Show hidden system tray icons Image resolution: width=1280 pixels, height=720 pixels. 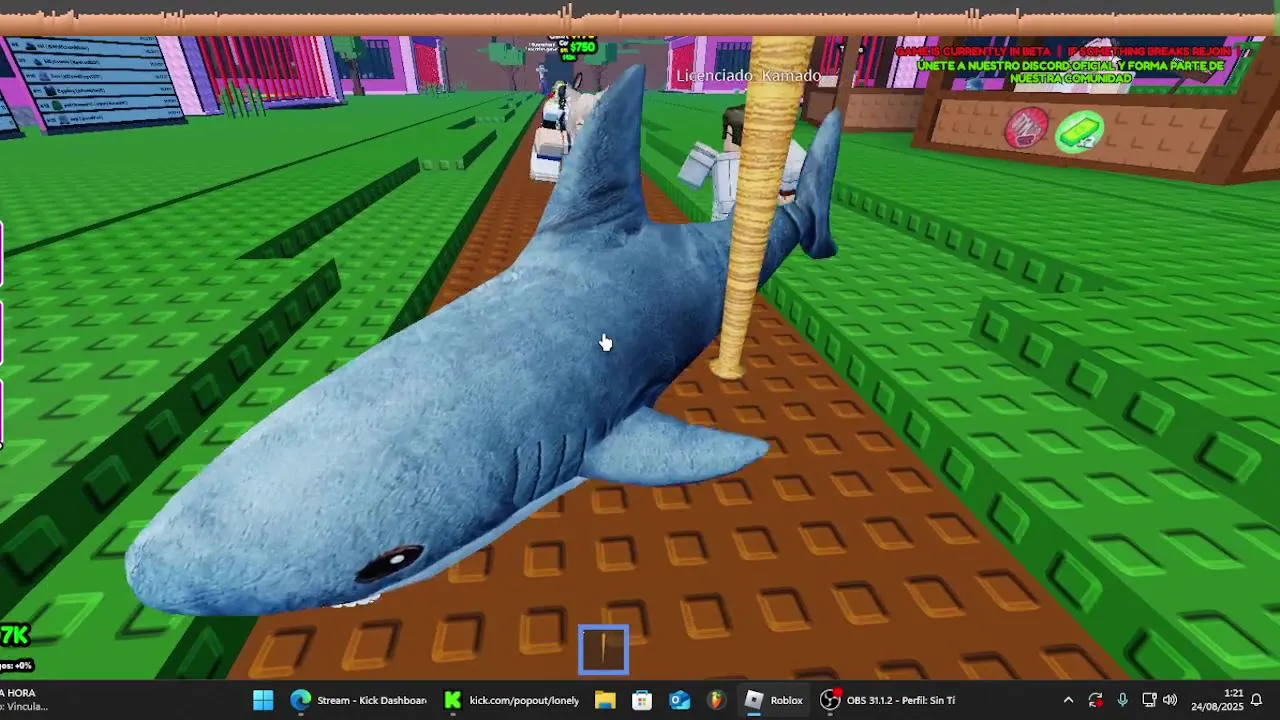pos(1068,700)
